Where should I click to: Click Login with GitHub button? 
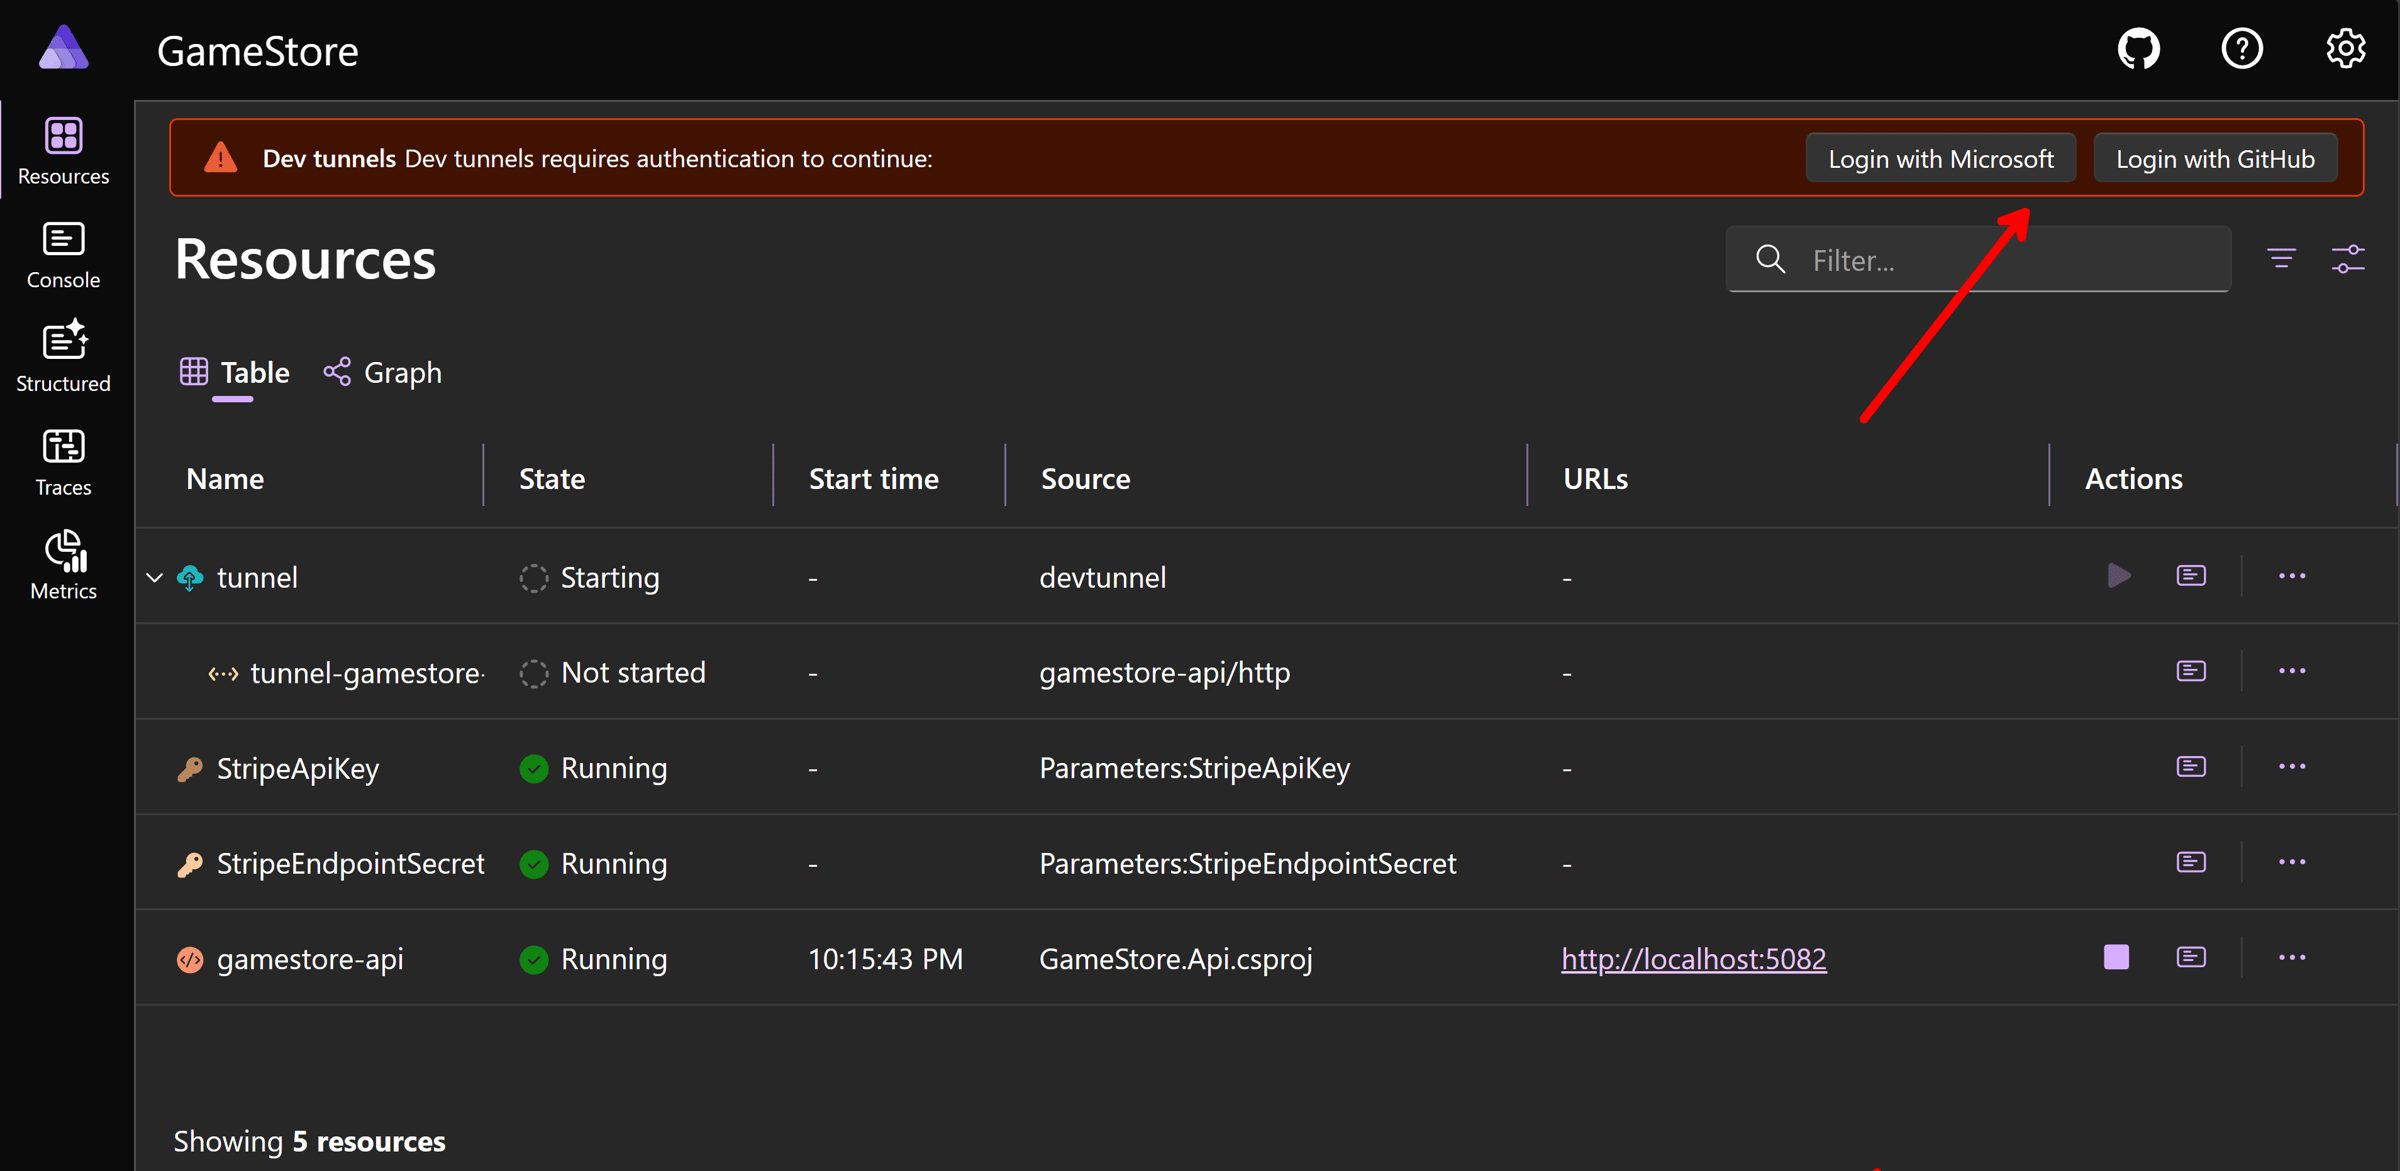(2215, 159)
